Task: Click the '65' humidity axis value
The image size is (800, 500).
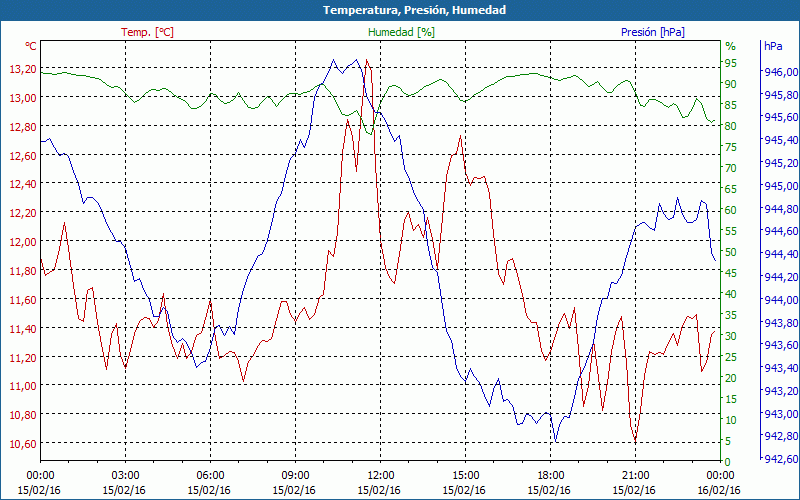Action: pos(731,189)
